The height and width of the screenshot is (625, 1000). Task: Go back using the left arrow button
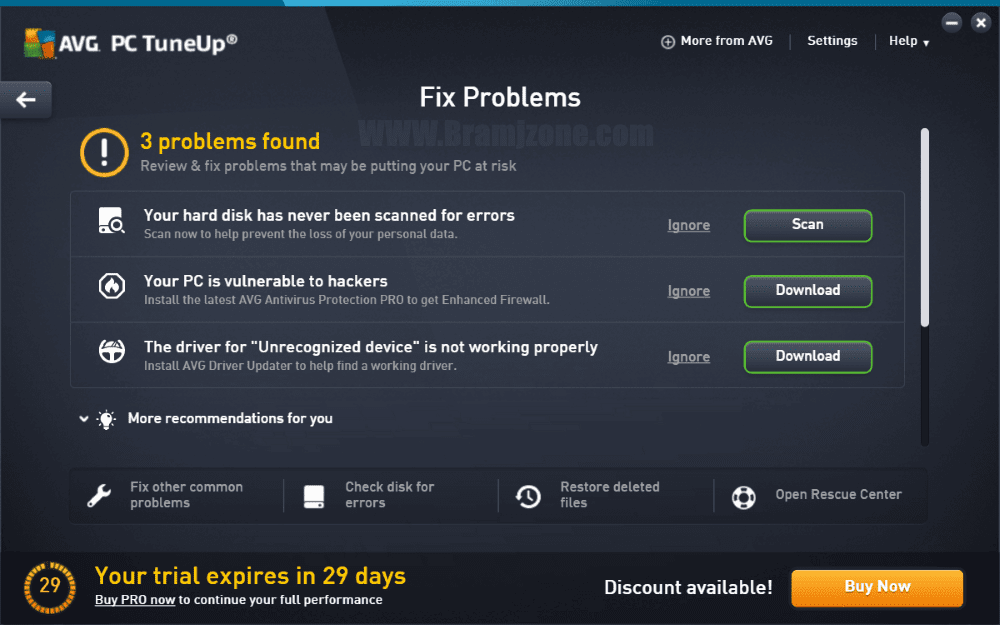click(26, 100)
